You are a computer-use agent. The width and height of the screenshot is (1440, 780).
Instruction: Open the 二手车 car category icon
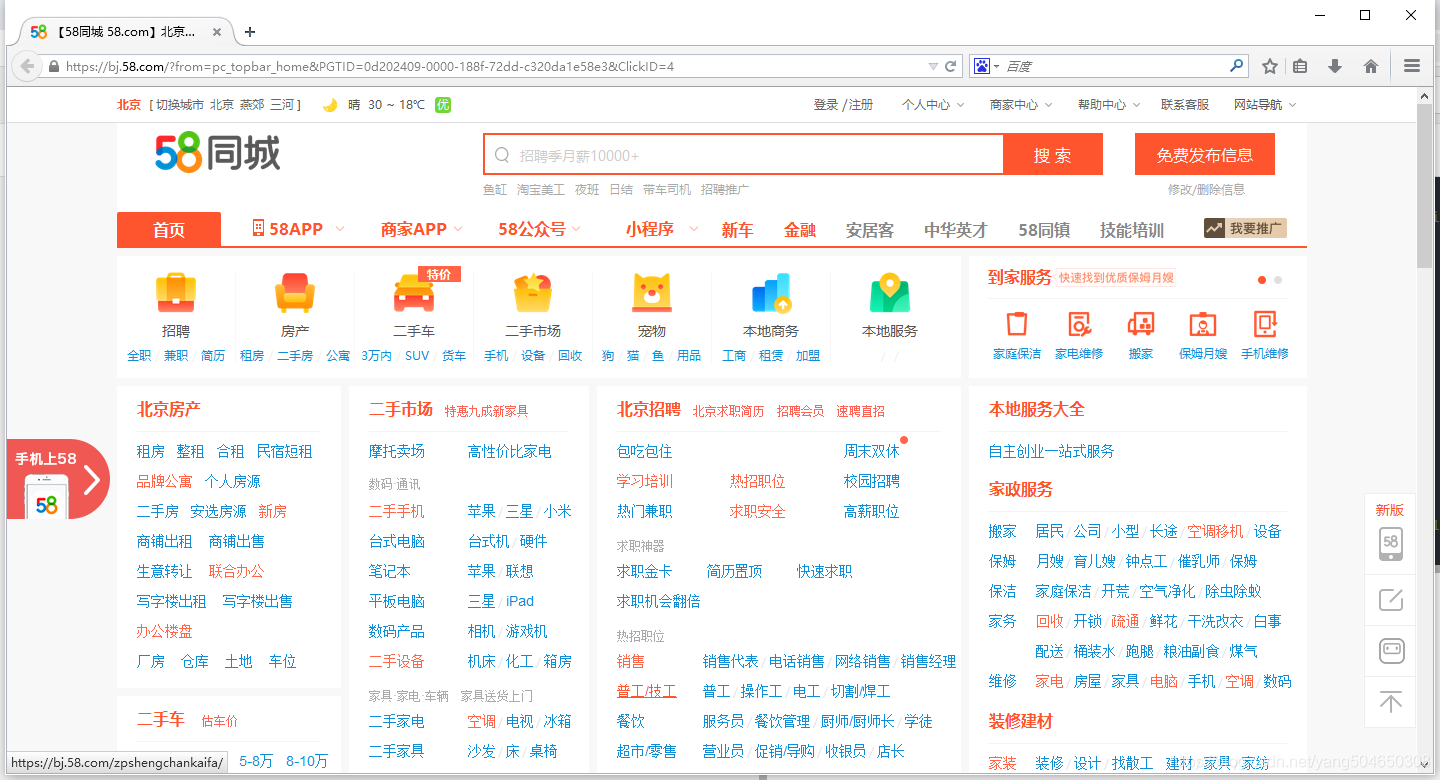point(414,293)
